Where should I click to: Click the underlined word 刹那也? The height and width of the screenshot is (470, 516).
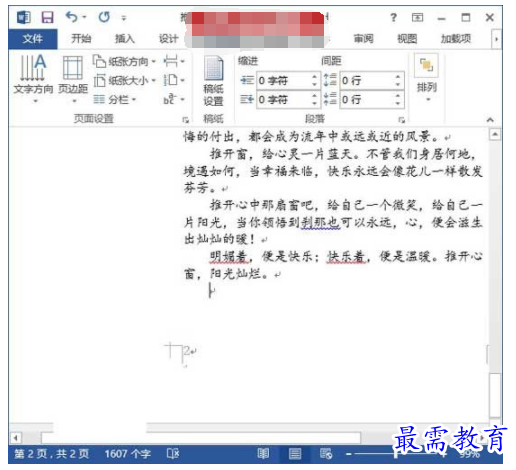[x=320, y=222]
